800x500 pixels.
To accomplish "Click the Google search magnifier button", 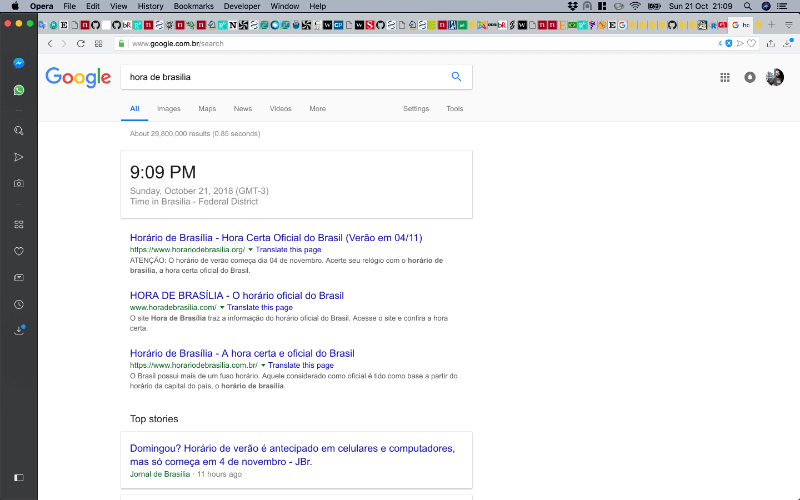I will pyautogui.click(x=456, y=77).
